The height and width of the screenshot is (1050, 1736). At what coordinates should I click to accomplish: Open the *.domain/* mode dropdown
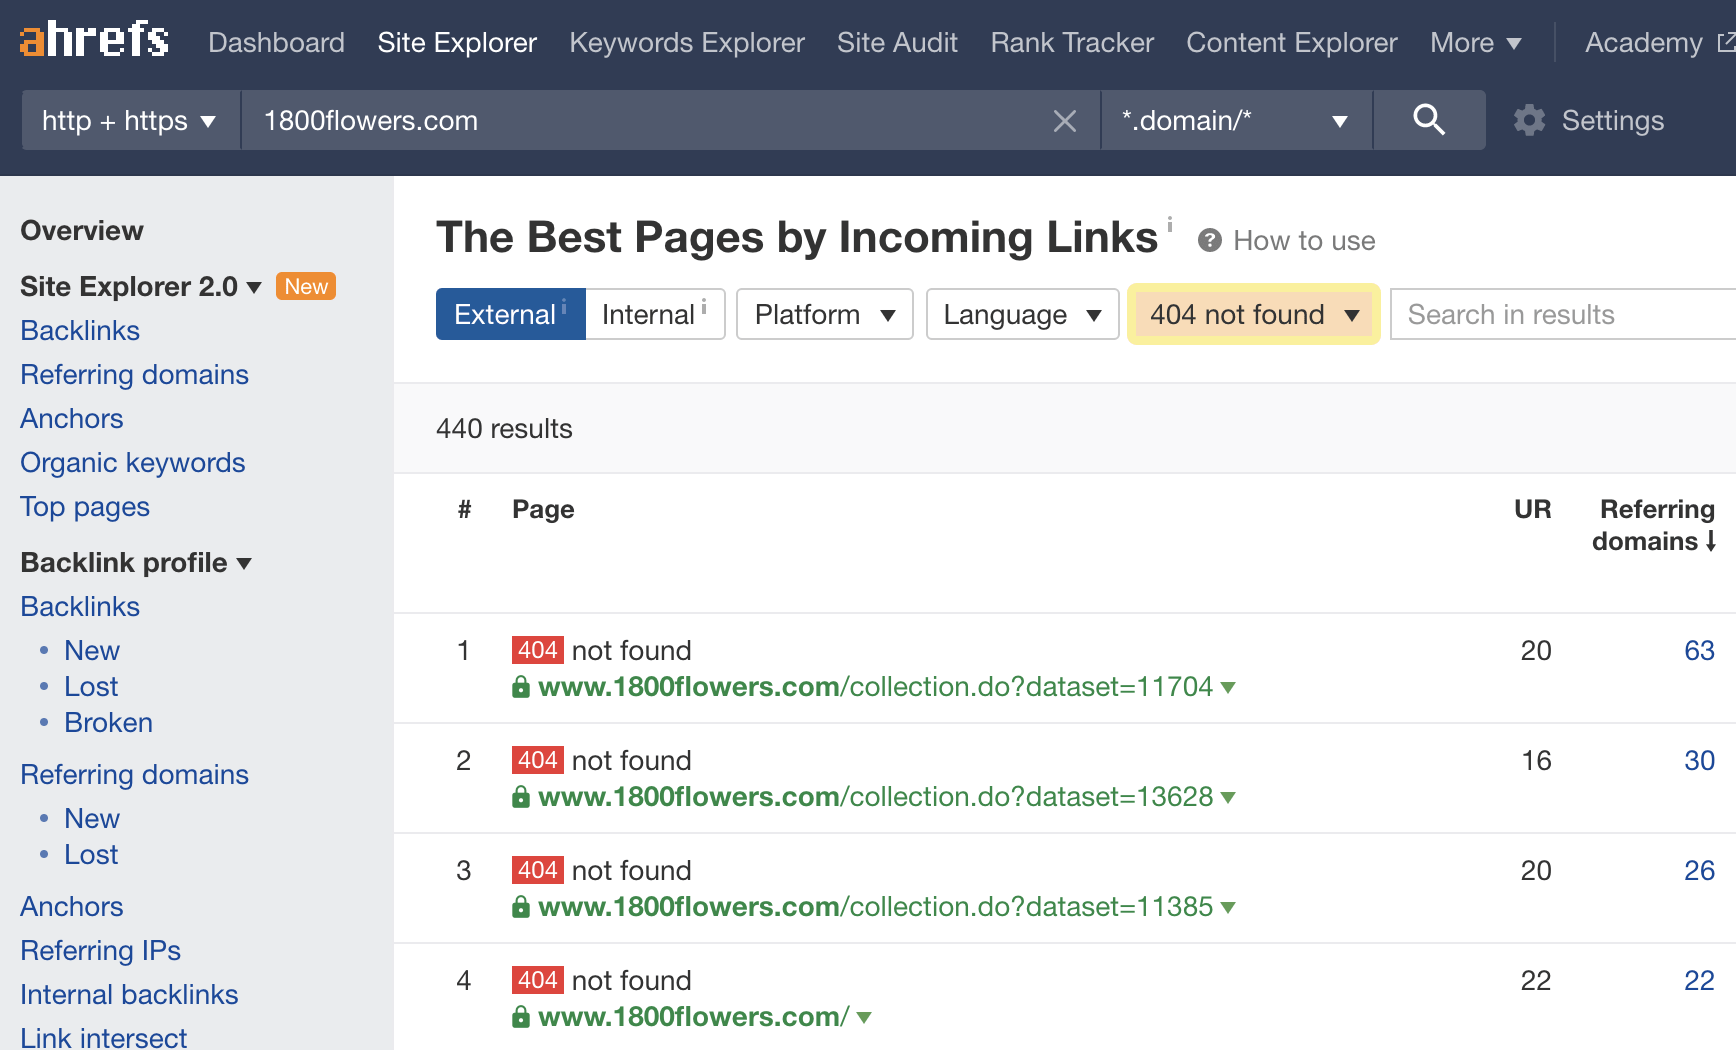[1235, 121]
